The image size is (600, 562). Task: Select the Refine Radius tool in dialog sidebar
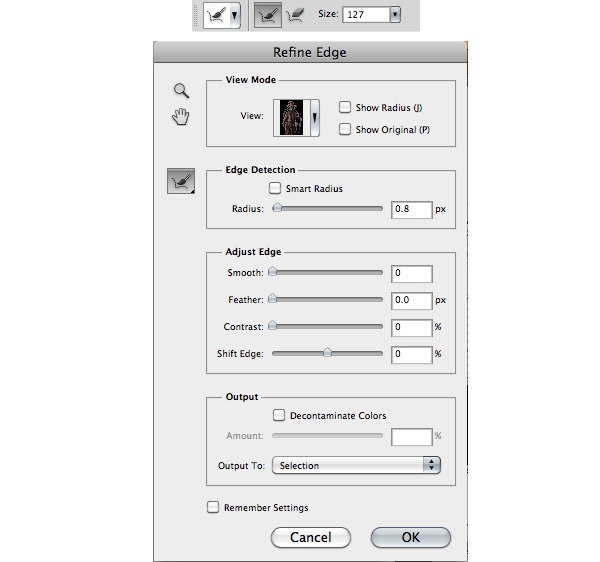pyautogui.click(x=181, y=181)
